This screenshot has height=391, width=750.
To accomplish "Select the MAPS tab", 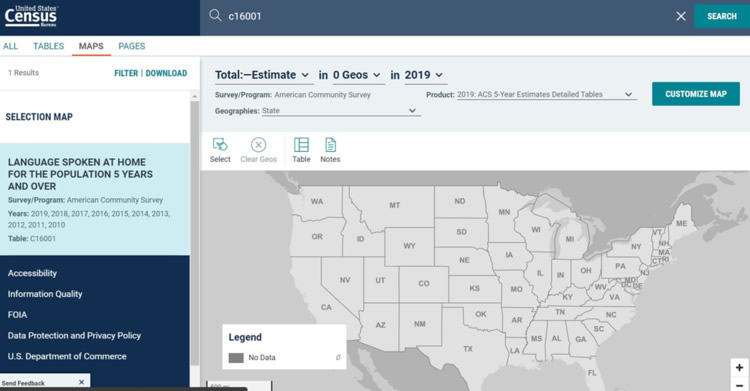I will pyautogui.click(x=91, y=46).
